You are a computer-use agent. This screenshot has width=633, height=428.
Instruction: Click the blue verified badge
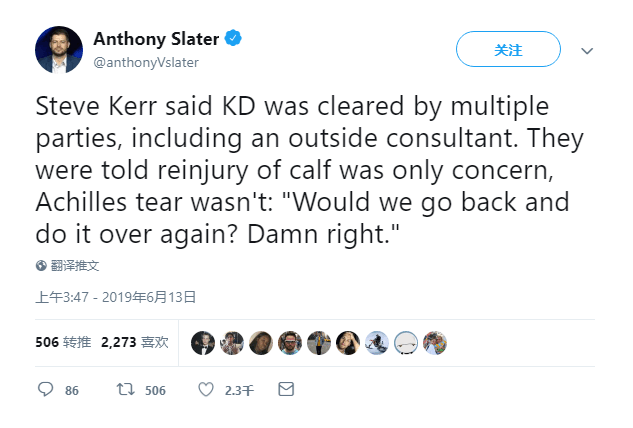click(x=233, y=39)
